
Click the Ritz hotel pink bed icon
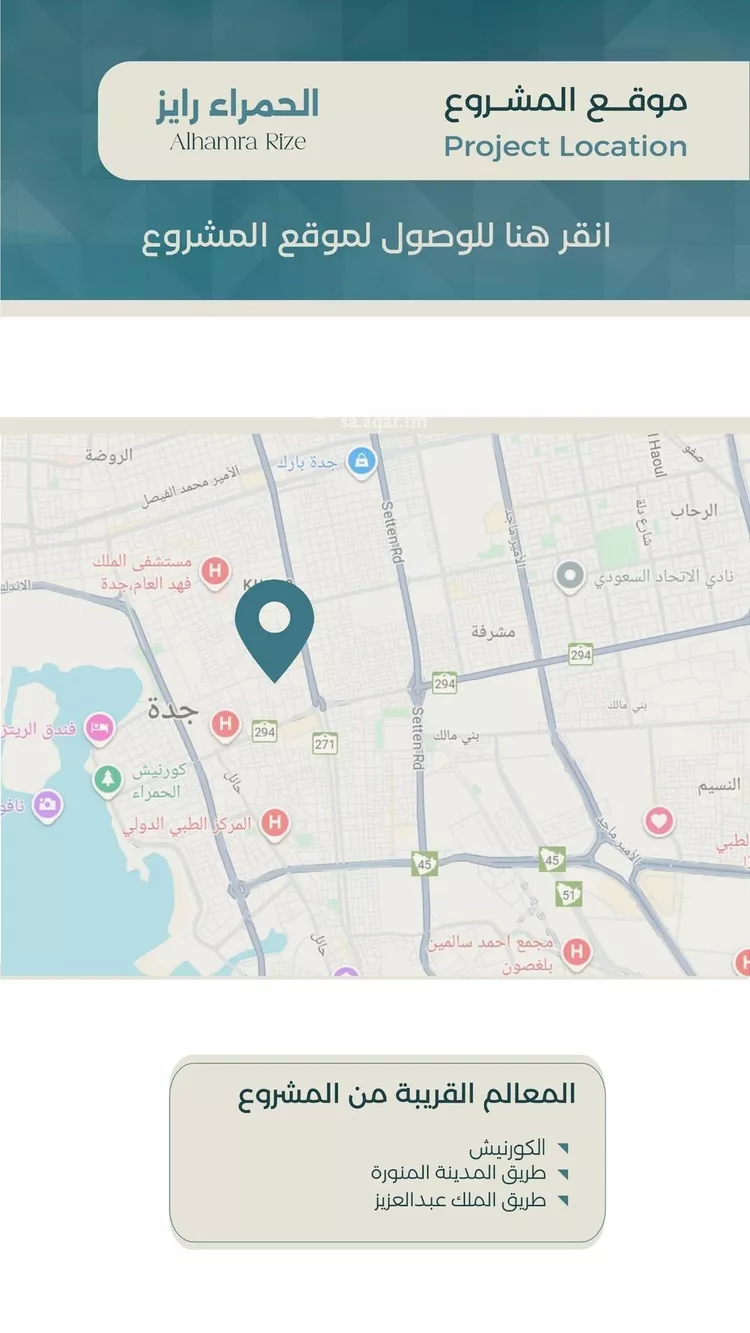tap(99, 726)
